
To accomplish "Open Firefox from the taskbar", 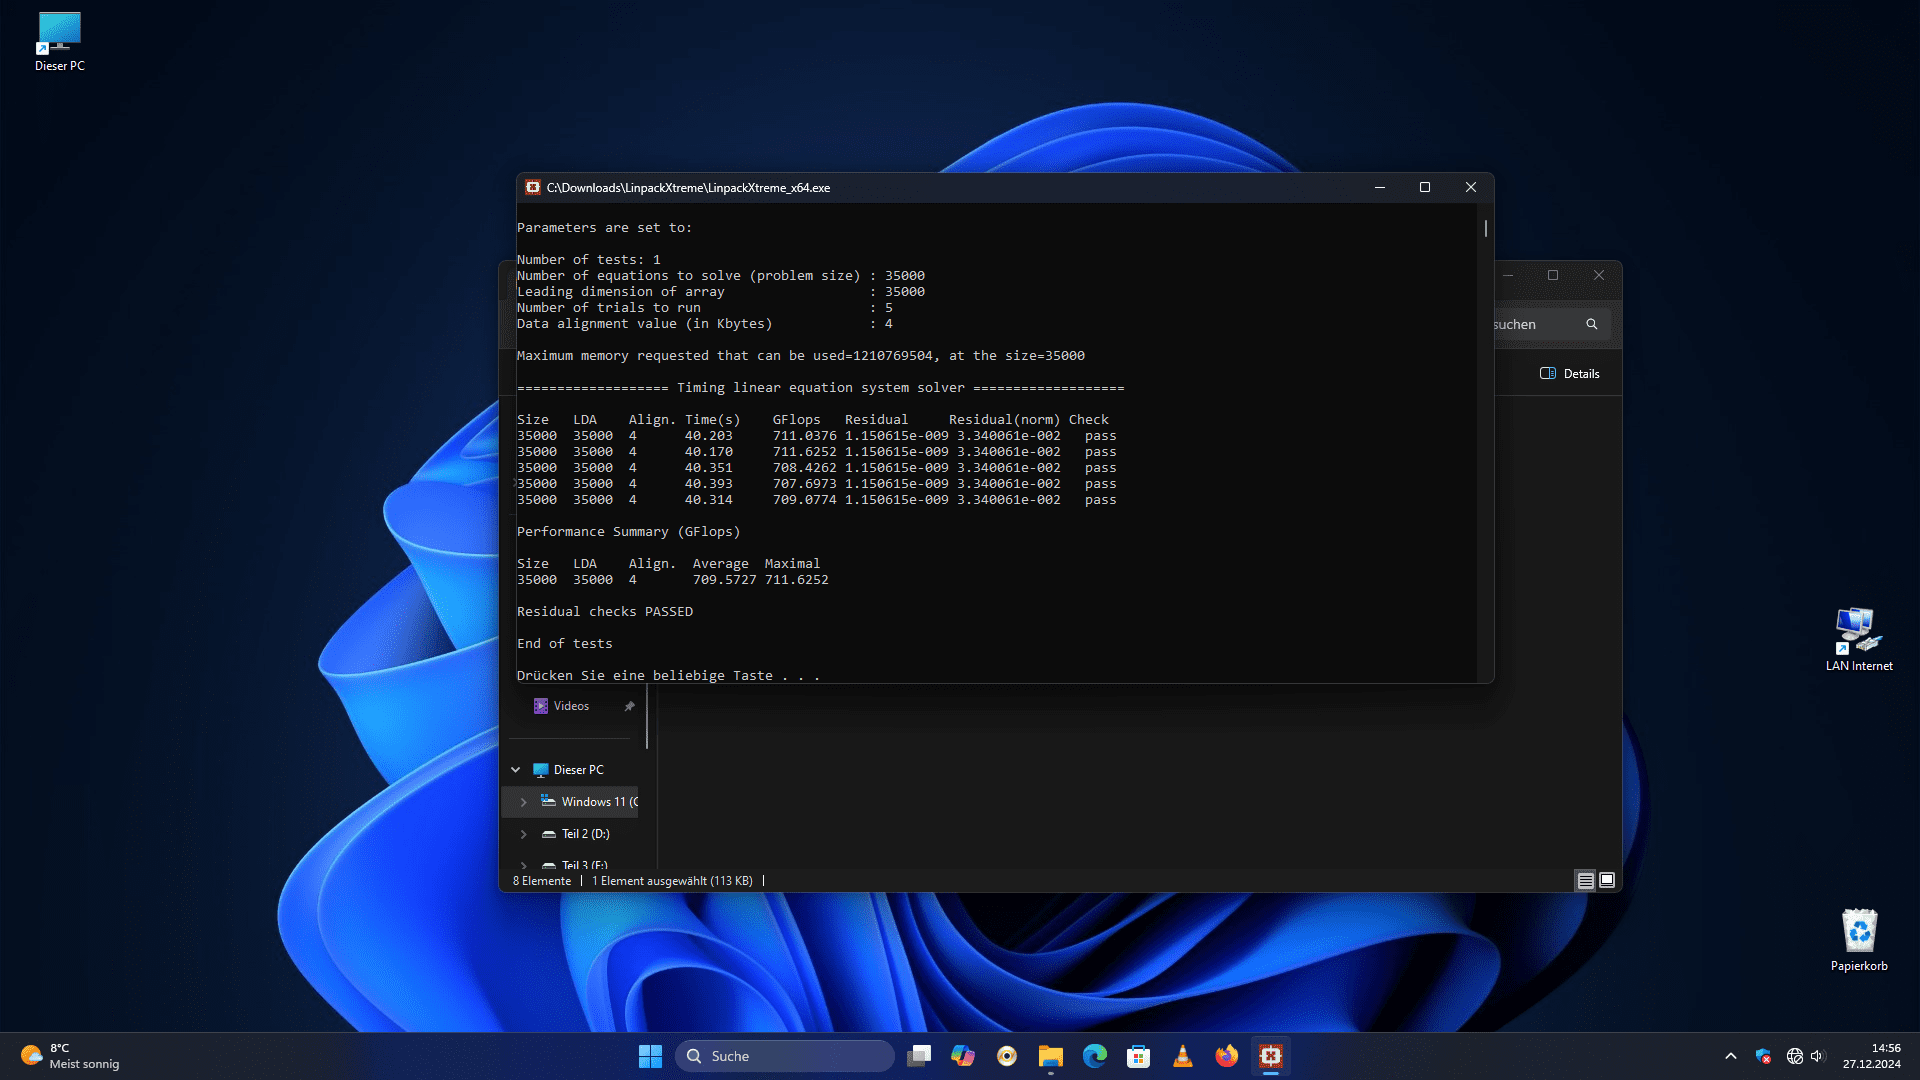I will point(1226,1056).
